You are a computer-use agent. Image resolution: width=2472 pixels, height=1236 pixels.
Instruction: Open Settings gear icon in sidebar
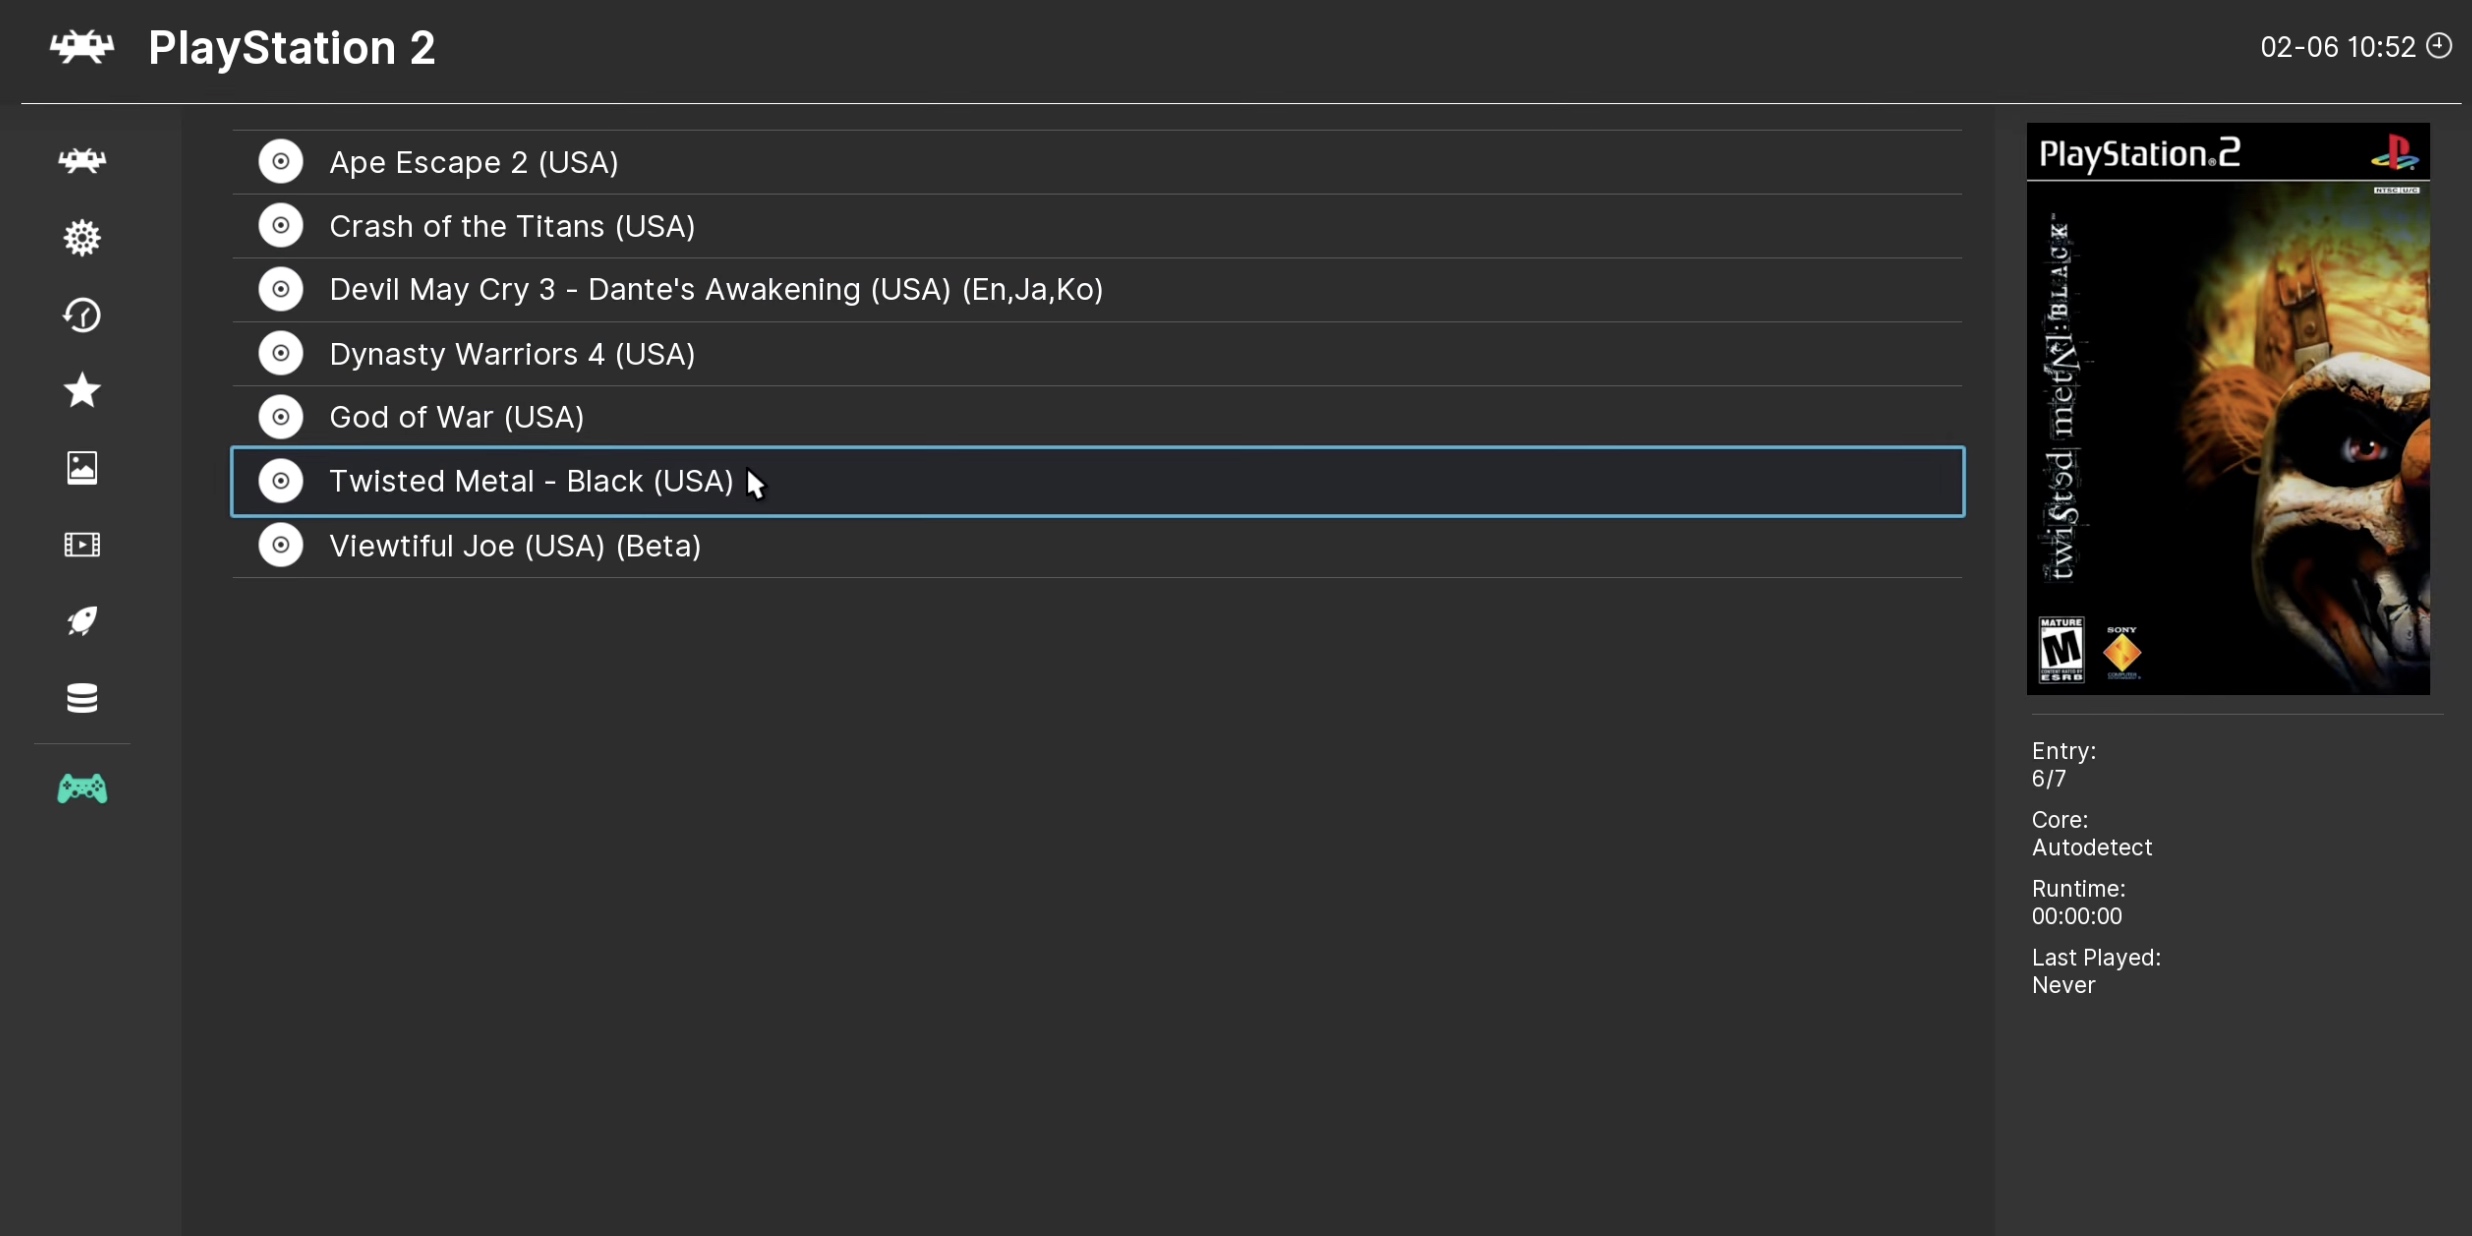coord(82,238)
